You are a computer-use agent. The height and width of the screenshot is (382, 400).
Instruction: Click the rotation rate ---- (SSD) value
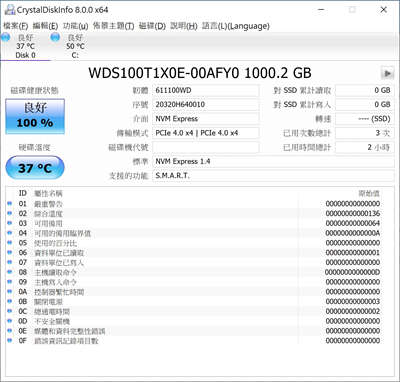(x=365, y=119)
